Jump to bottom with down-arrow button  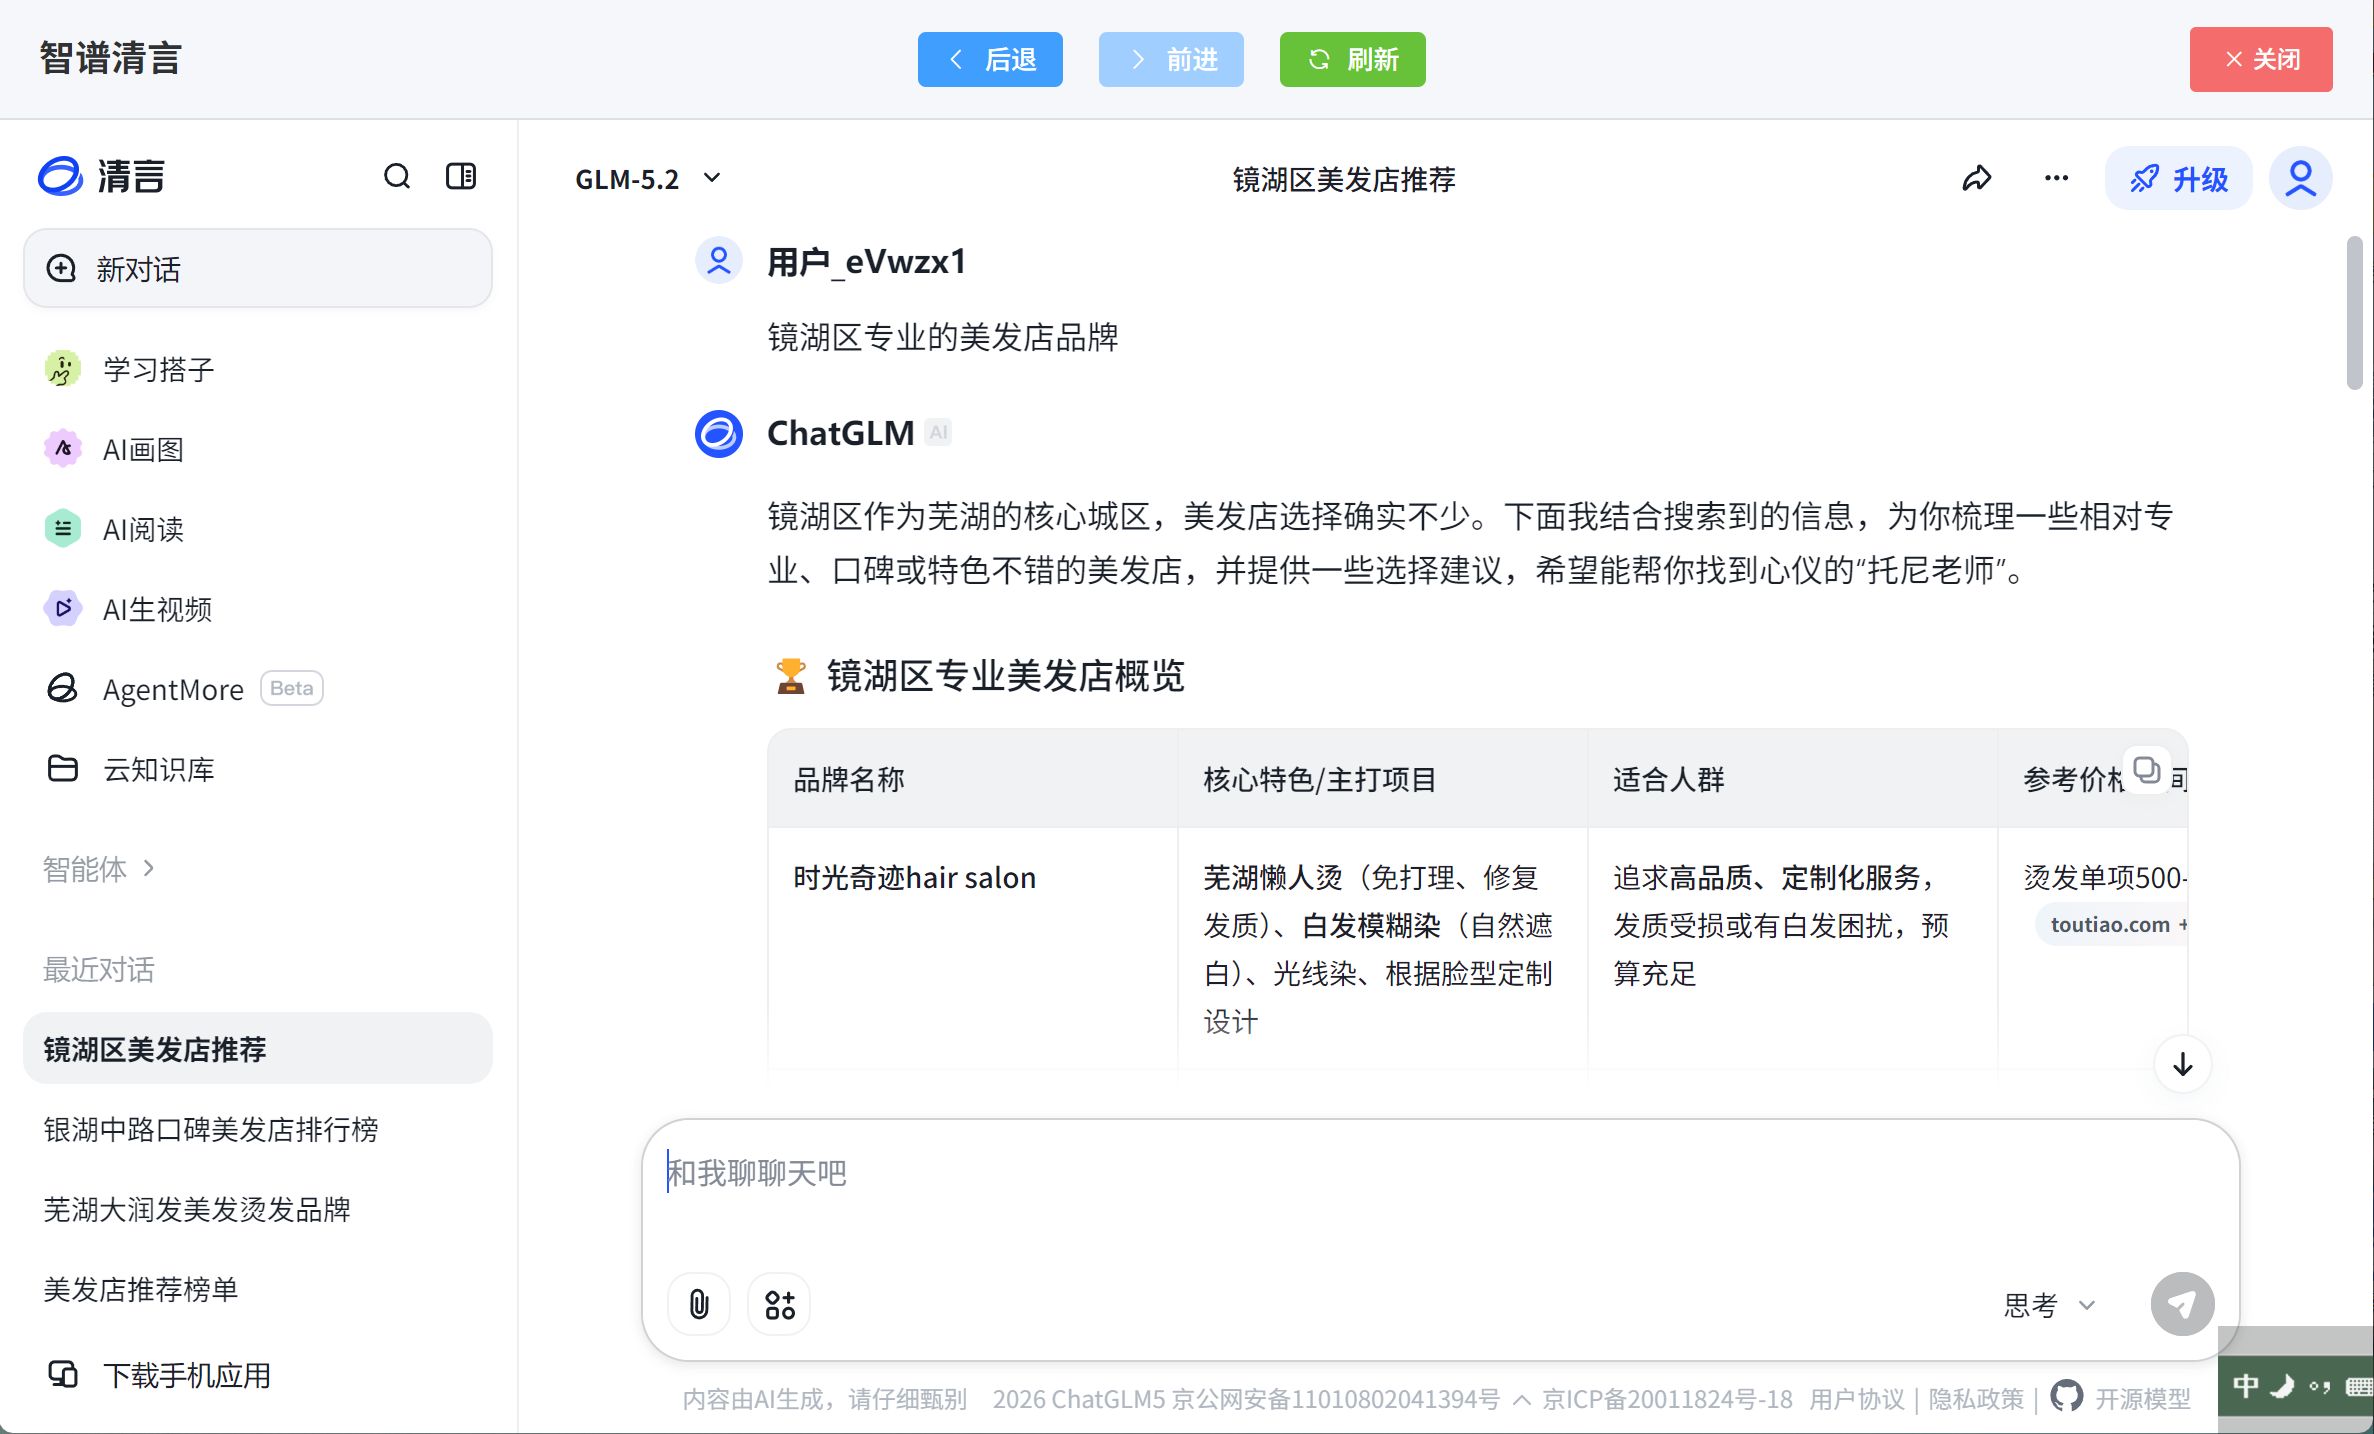(x=2182, y=1065)
